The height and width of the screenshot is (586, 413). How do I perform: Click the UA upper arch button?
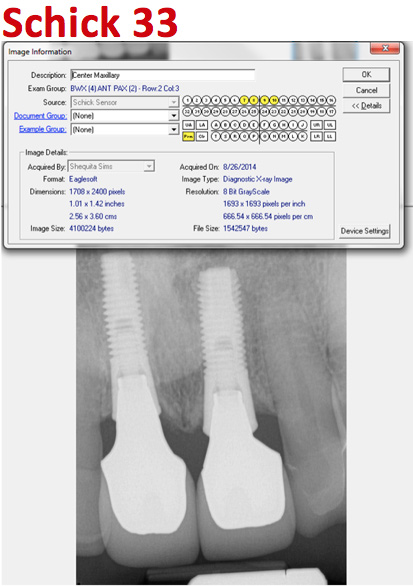[188, 125]
